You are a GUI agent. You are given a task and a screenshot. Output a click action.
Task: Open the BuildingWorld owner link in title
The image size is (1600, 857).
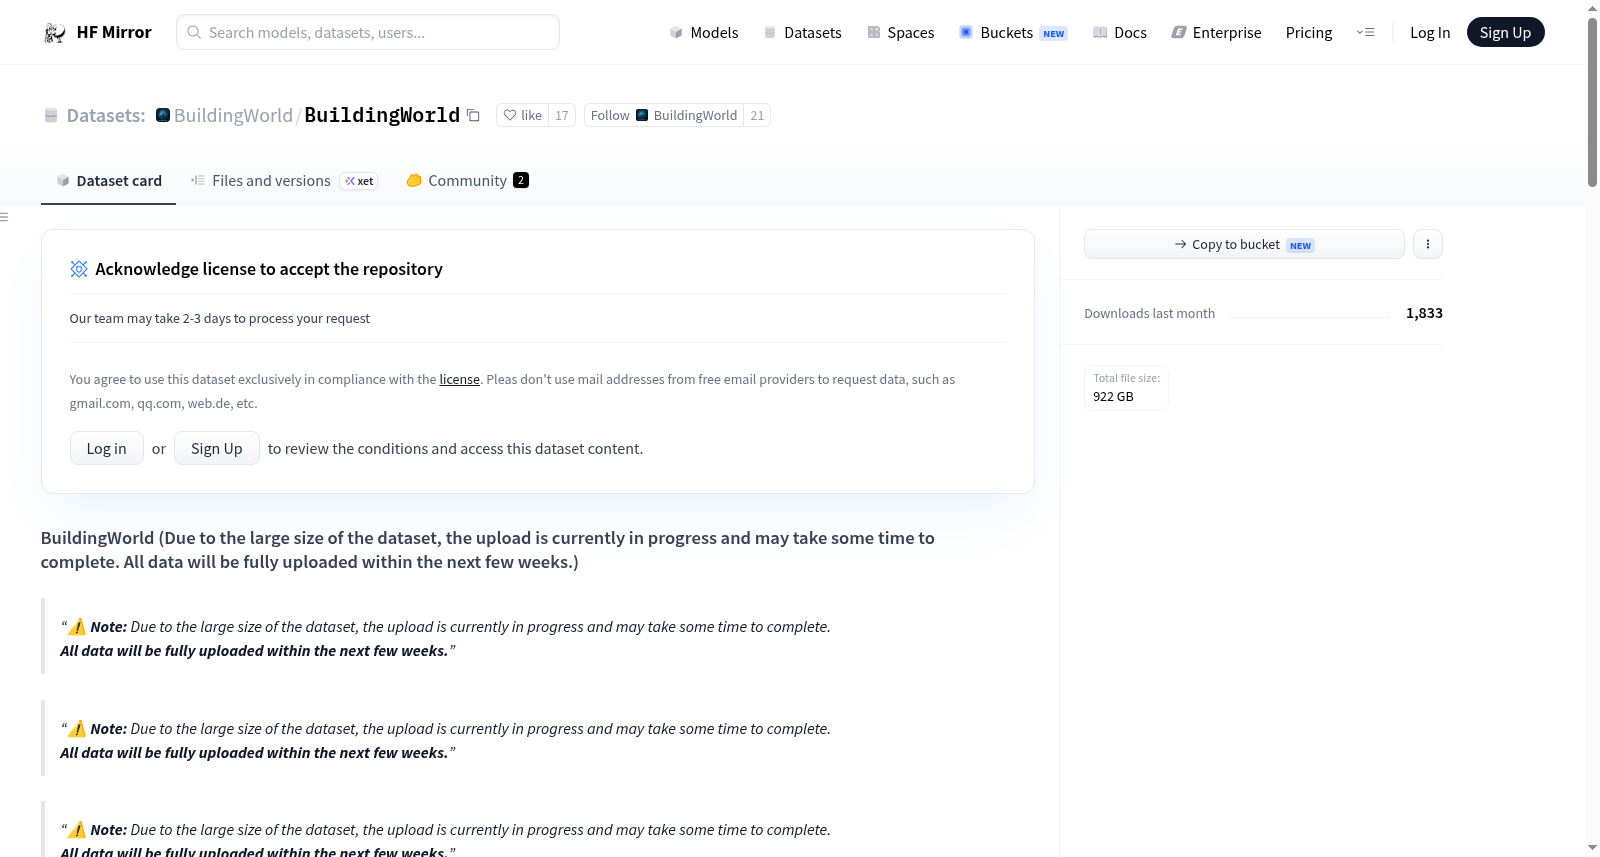click(x=233, y=116)
